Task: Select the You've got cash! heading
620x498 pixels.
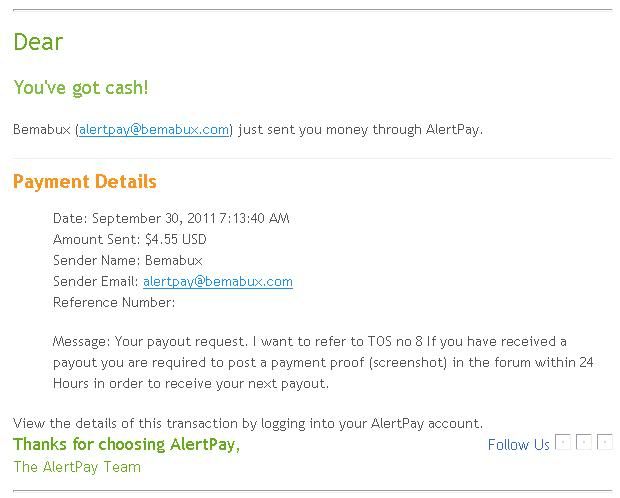Action: (x=81, y=88)
